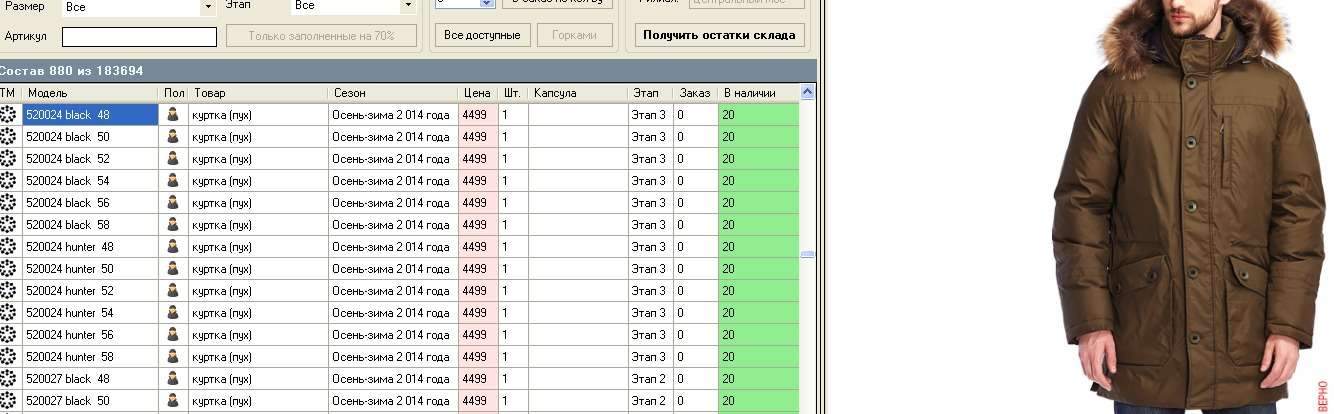Sort by В наличии column header
Image resolution: width=1334 pixels, height=414 pixels.
[x=759, y=93]
